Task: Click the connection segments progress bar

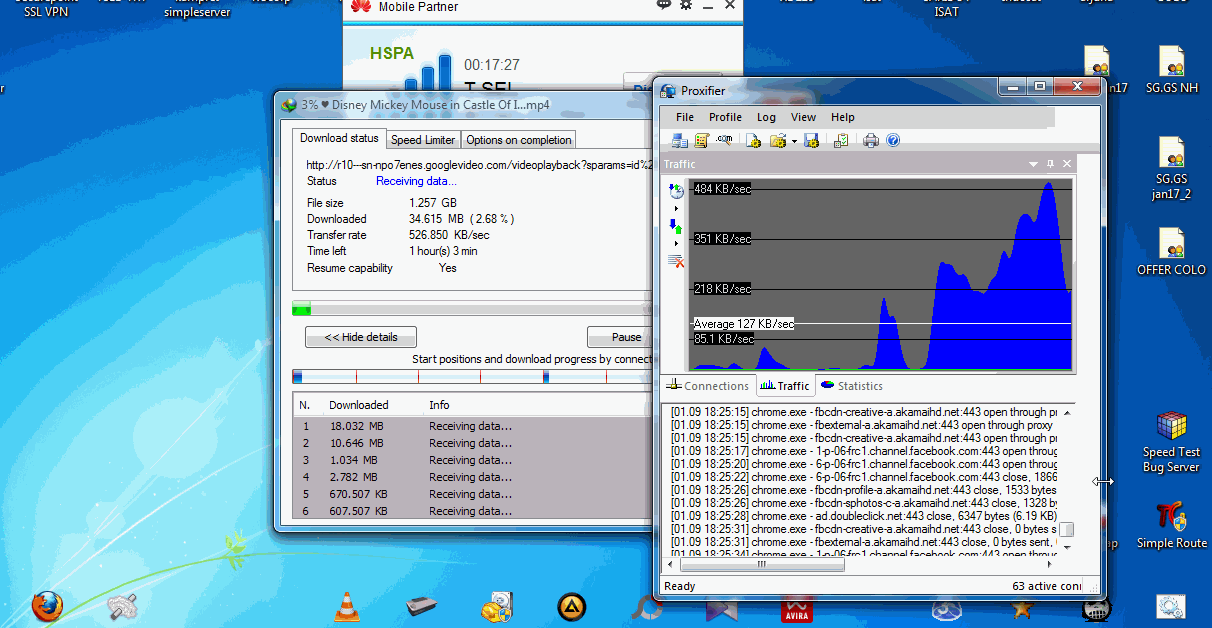Action: [472, 377]
